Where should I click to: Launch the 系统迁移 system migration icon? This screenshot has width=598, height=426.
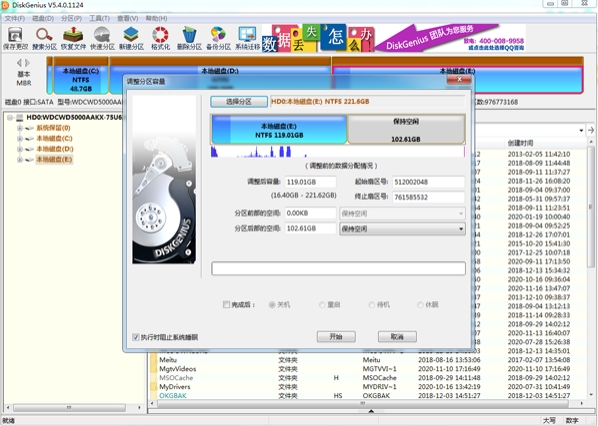pos(247,38)
